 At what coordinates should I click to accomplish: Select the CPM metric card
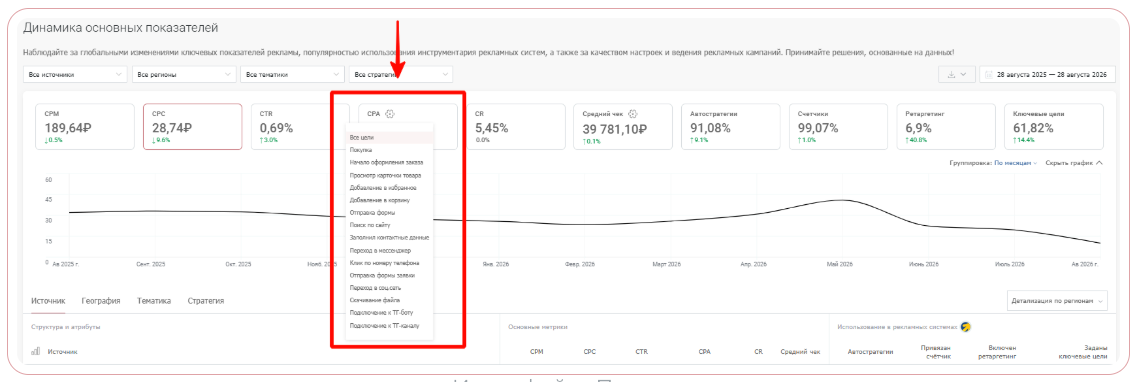(x=85, y=126)
